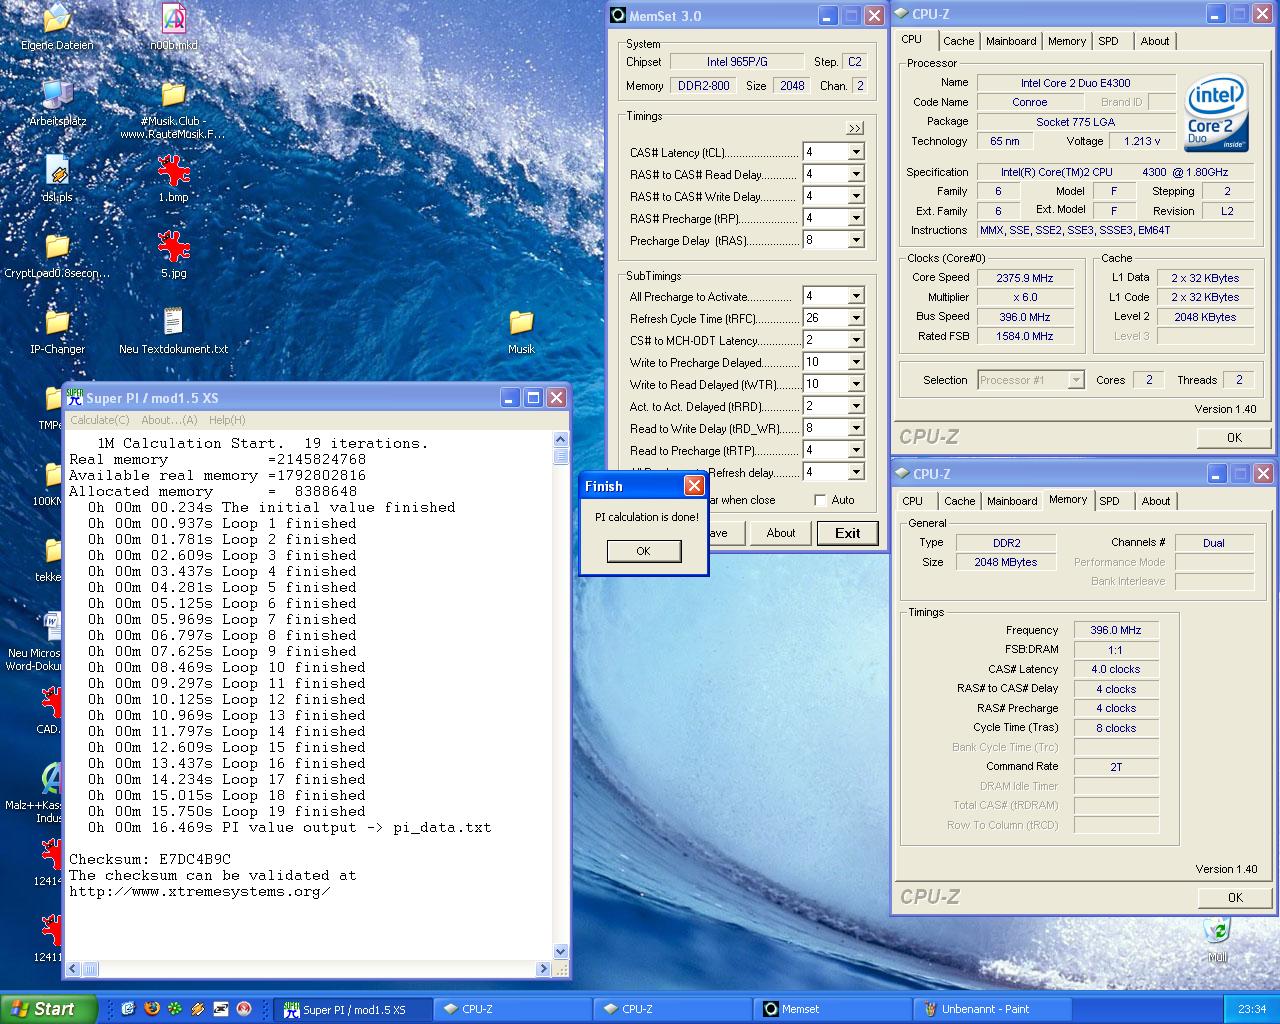Click Super PI vertical scrollbar down arrow
1280x1024 pixels.
click(x=560, y=951)
